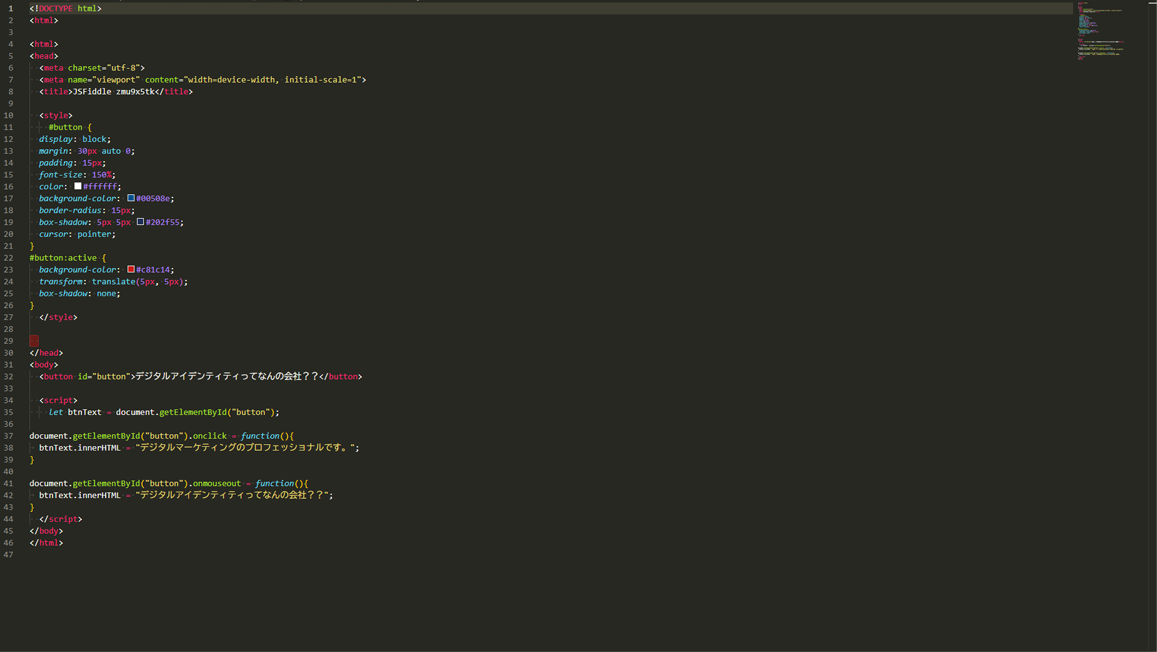Click the "onmouseout" handler name

tap(217, 484)
